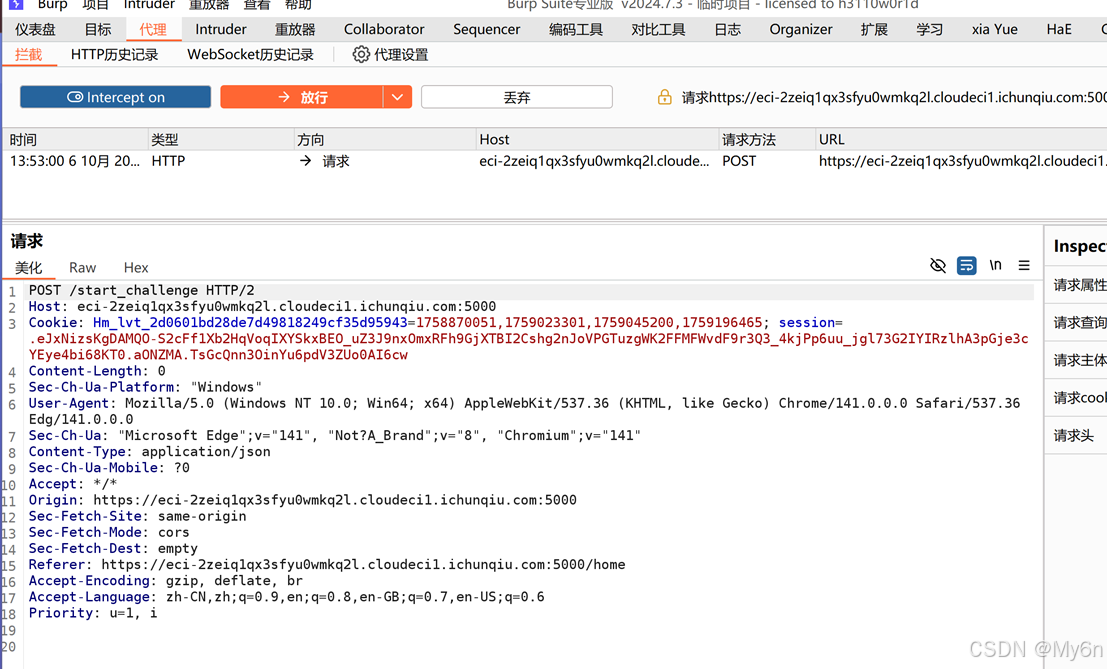1107x669 pixels.
Task: Open the proxy settings gear icon
Action: click(361, 54)
